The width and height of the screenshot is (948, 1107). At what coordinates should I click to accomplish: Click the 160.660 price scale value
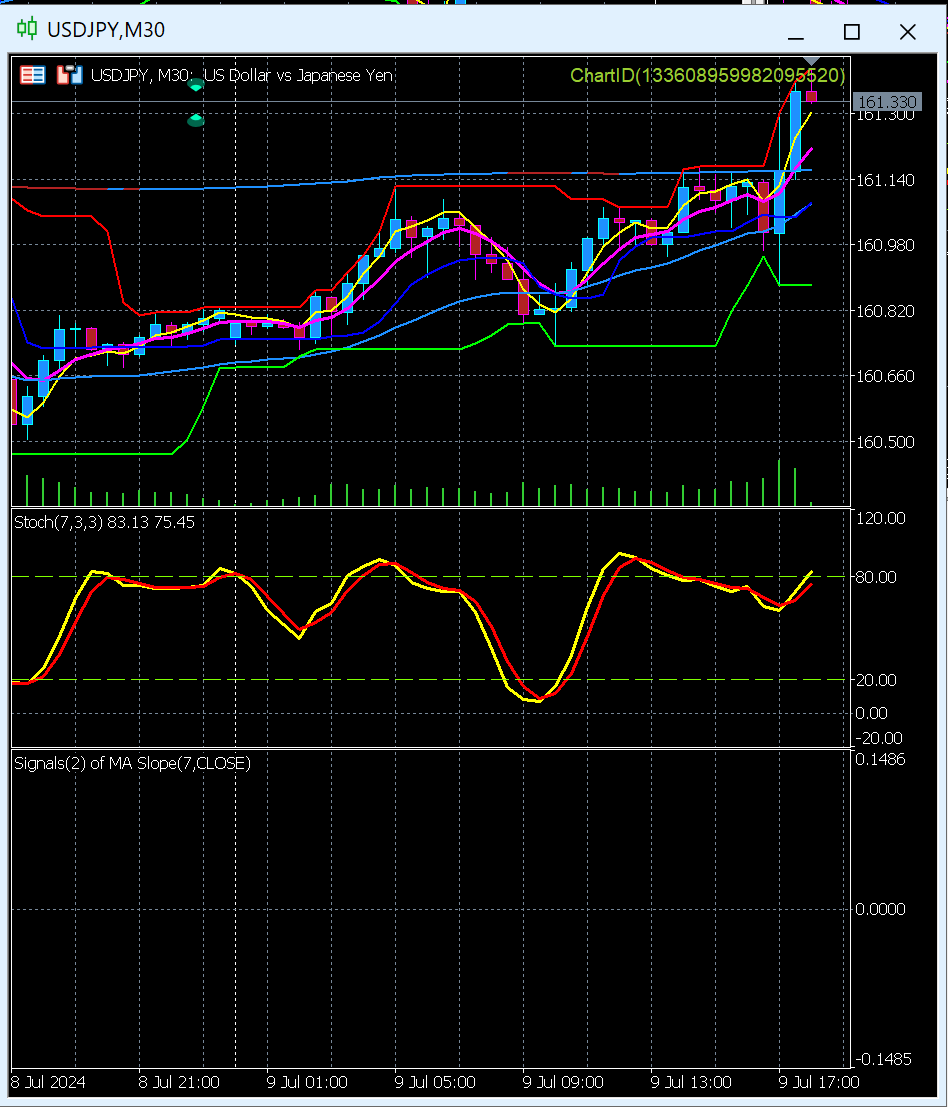[x=885, y=376]
